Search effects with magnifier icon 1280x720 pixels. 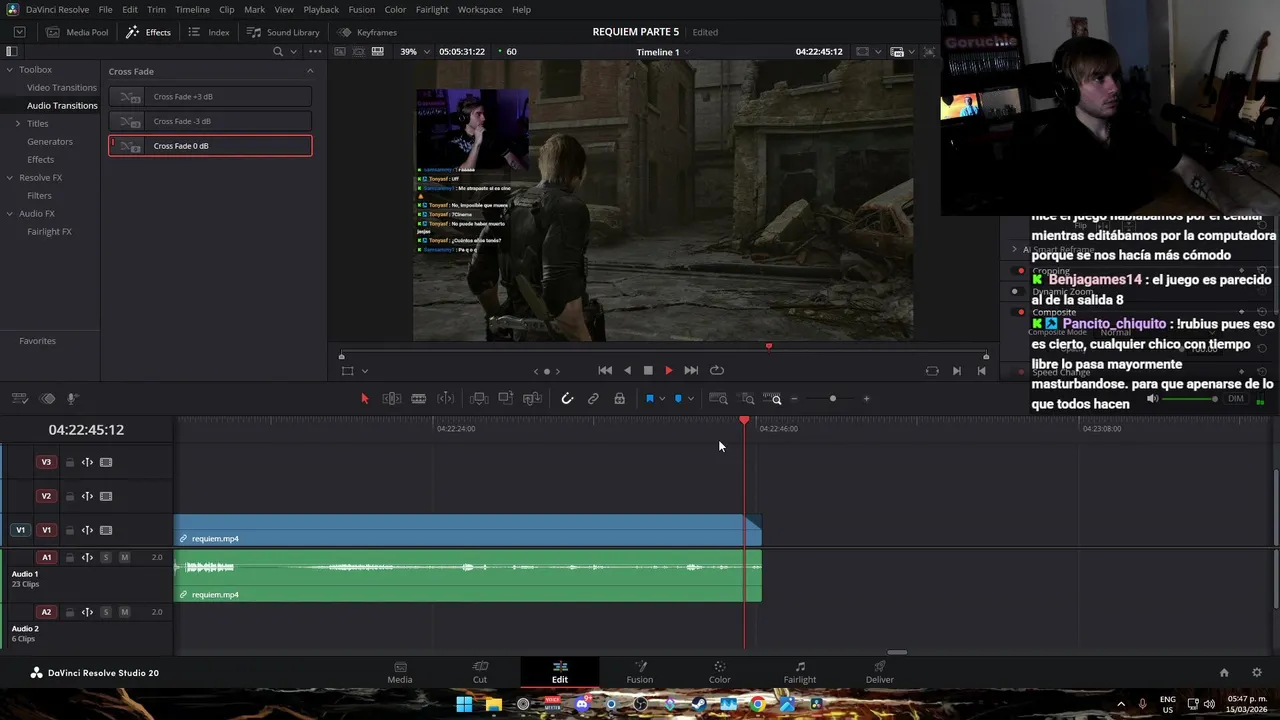point(278,52)
